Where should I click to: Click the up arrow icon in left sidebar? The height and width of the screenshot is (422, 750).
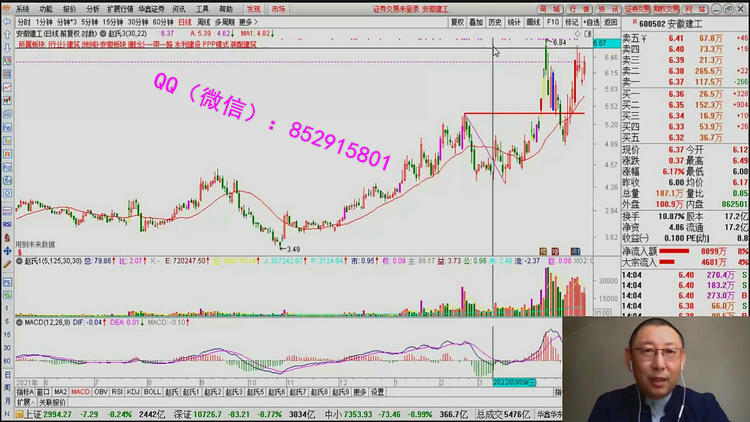tap(7, 36)
